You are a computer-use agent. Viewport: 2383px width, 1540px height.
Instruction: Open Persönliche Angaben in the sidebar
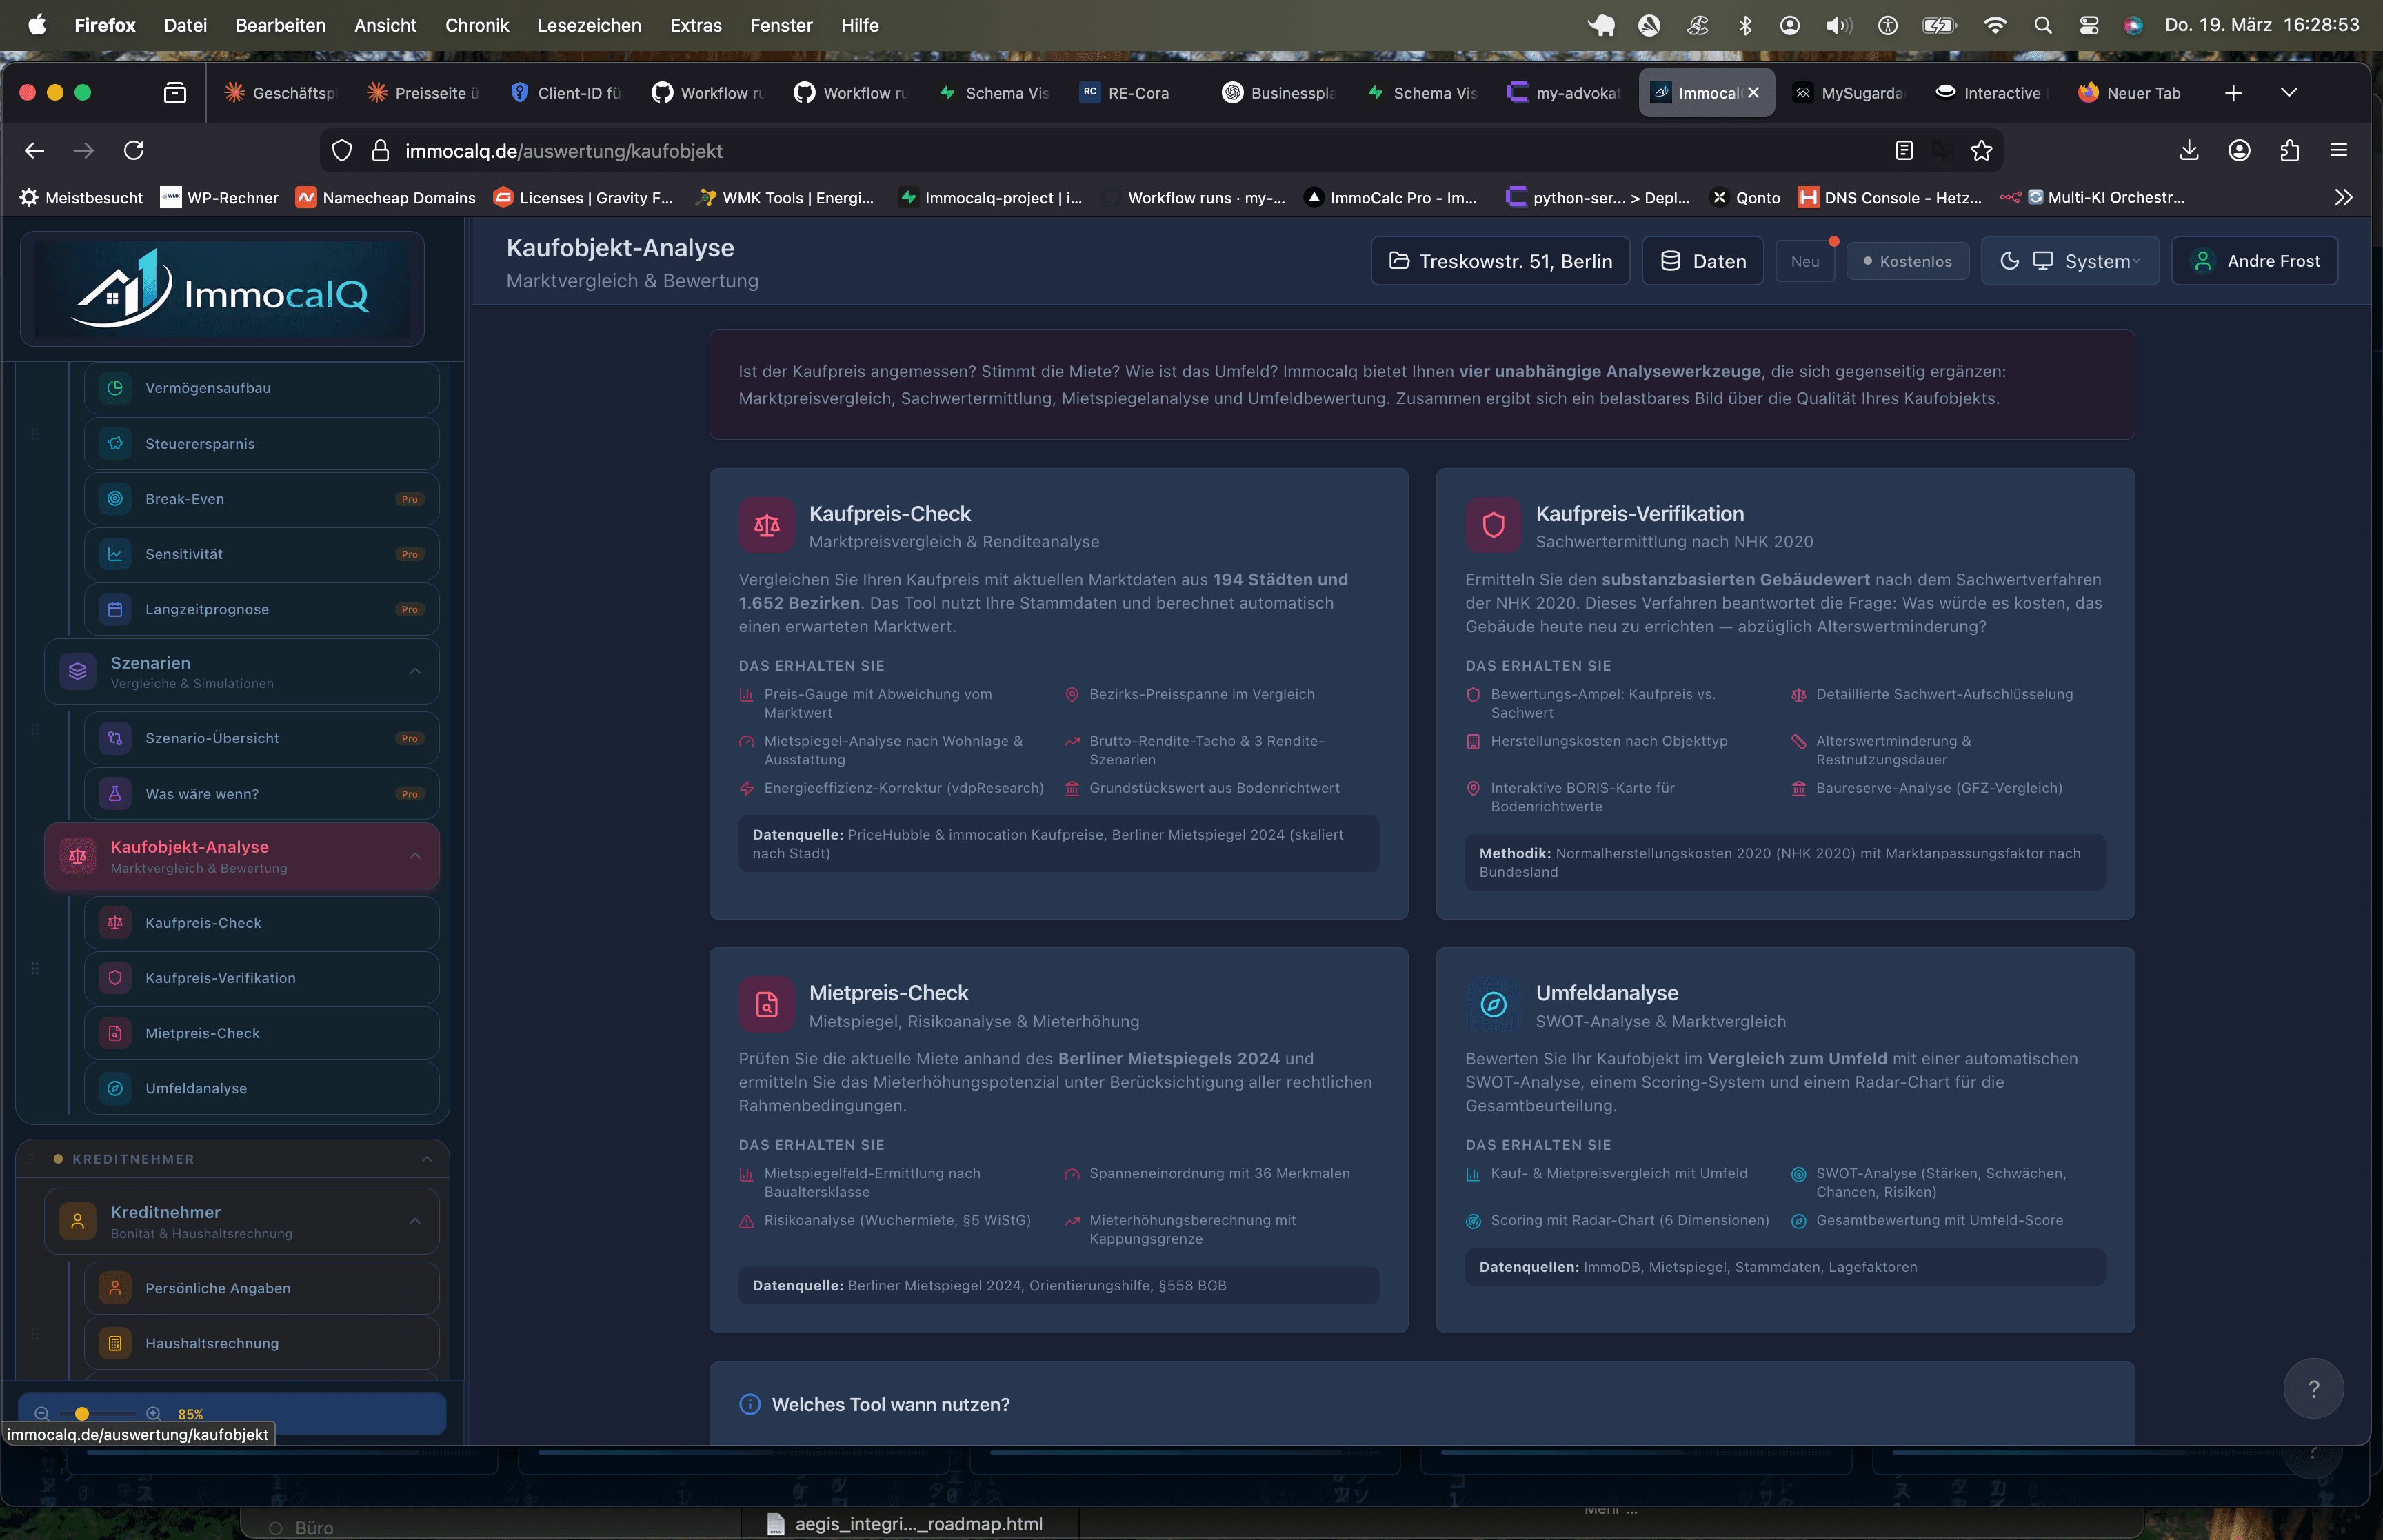[262, 1288]
